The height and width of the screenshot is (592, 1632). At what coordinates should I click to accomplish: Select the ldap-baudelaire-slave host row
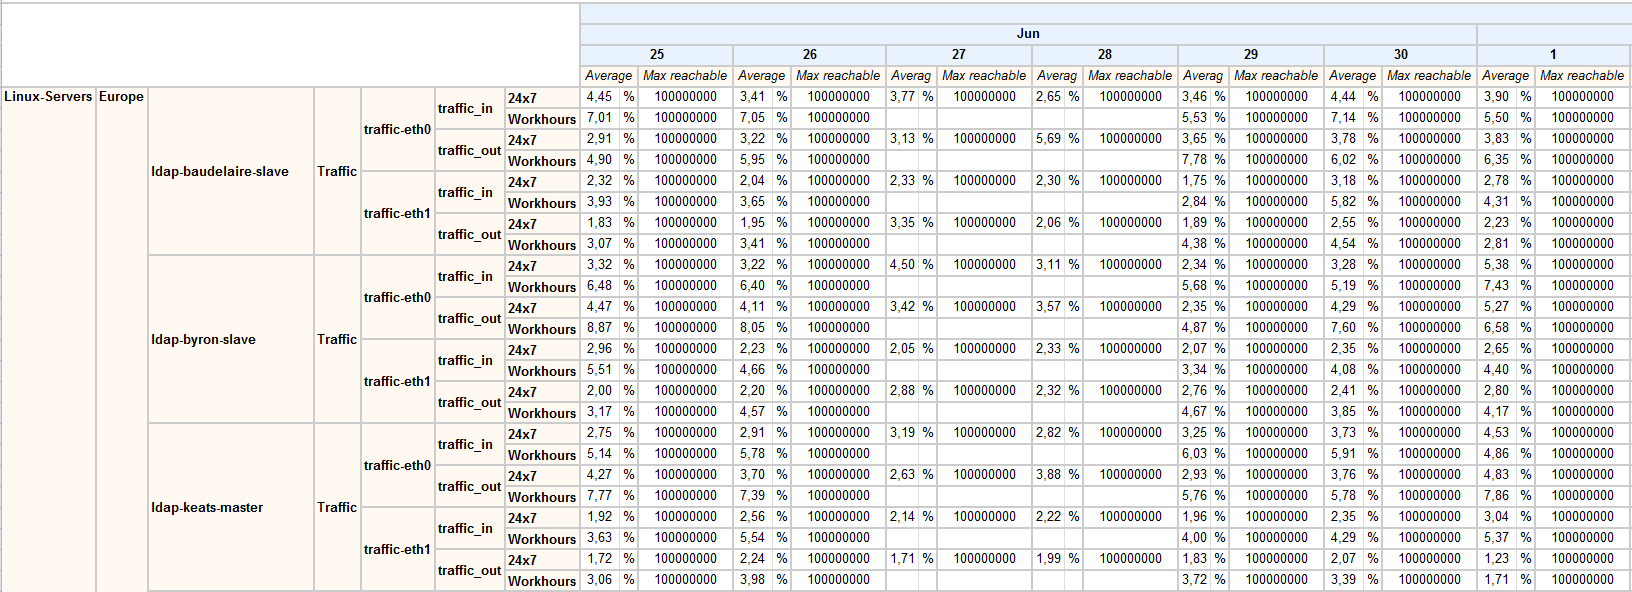coord(220,172)
